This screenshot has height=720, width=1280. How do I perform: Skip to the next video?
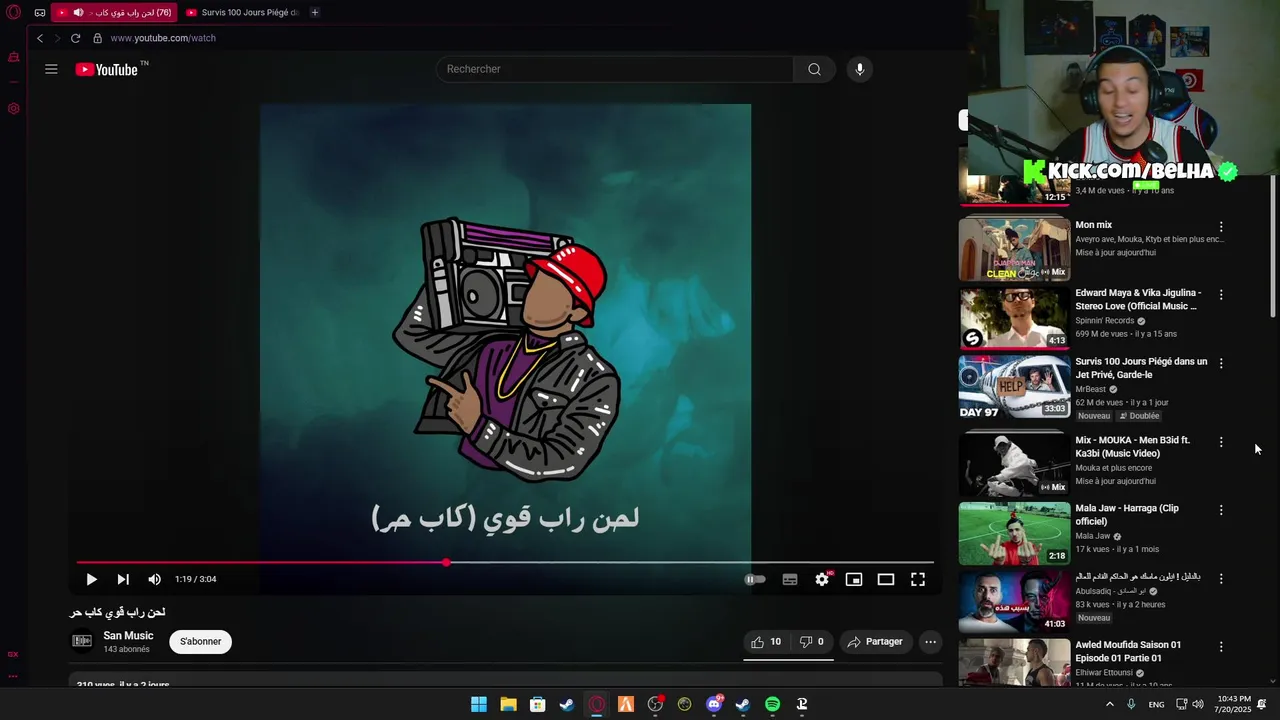point(123,579)
